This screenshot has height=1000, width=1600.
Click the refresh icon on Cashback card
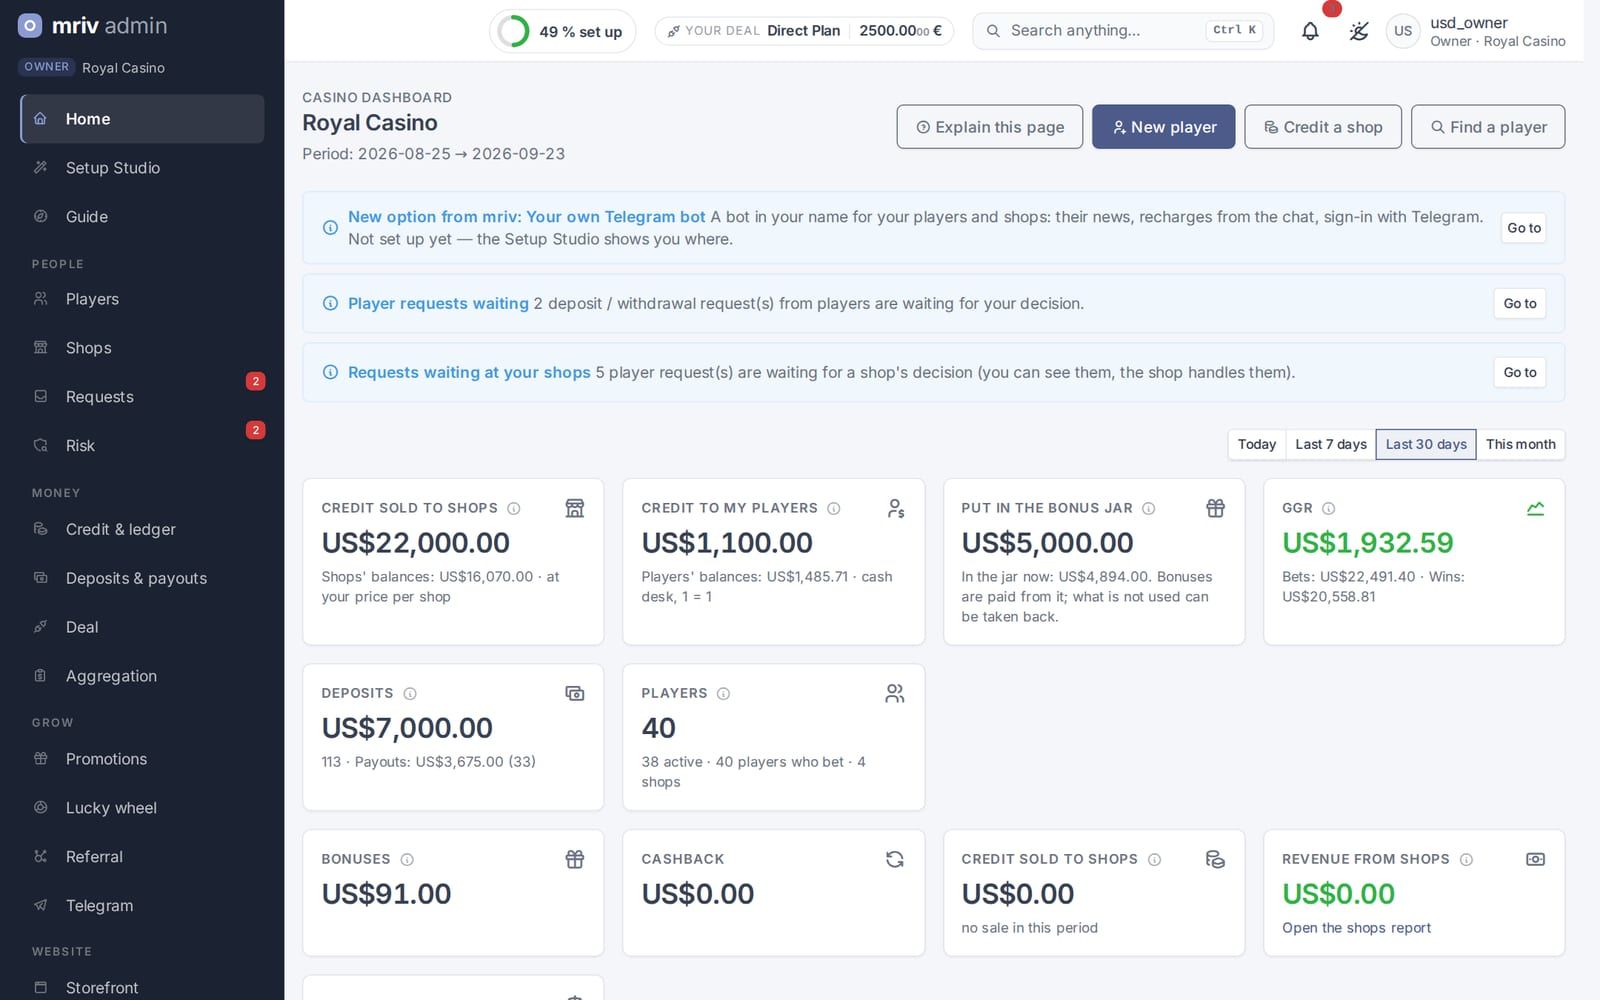[895, 859]
